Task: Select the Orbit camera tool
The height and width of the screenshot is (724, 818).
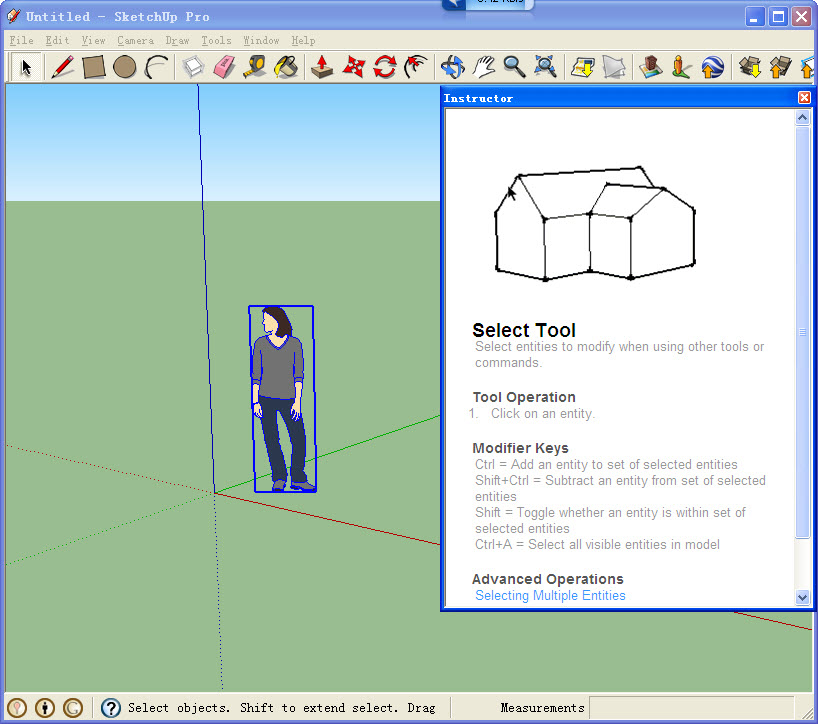Action: click(452, 67)
